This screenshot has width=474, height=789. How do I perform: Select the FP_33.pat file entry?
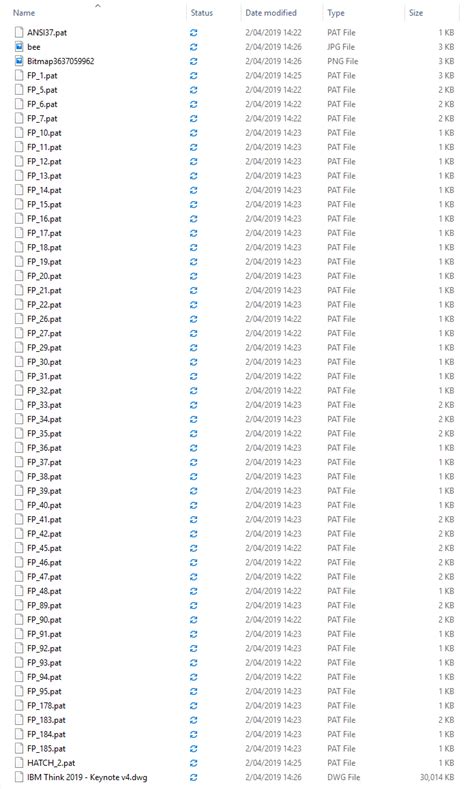[44, 405]
